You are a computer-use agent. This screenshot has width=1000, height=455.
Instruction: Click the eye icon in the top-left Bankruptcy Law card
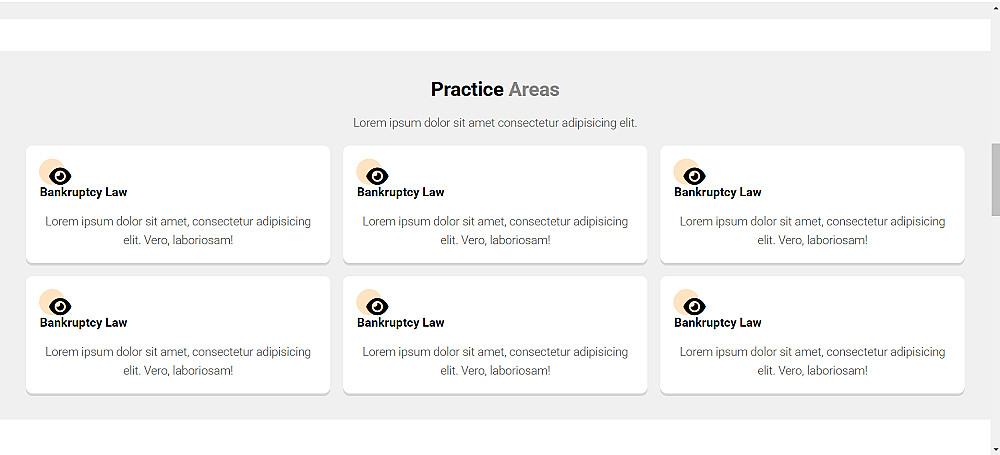pos(60,176)
